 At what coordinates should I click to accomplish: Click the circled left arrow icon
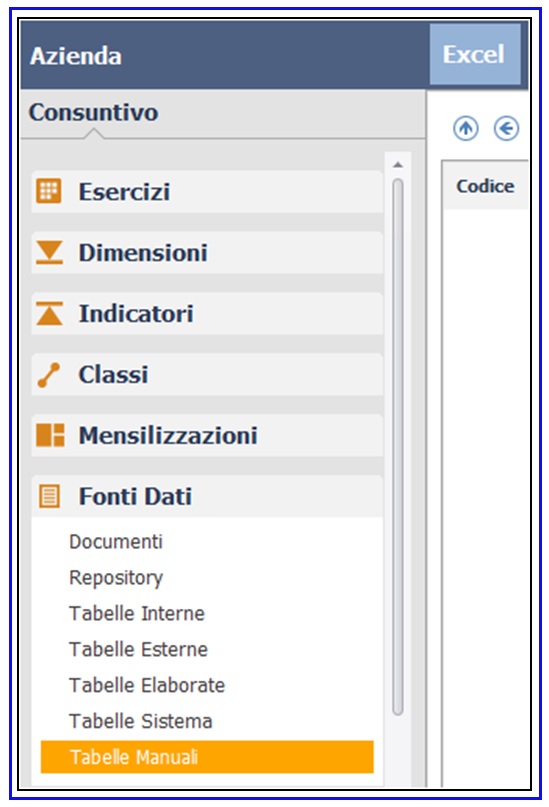pos(506,128)
